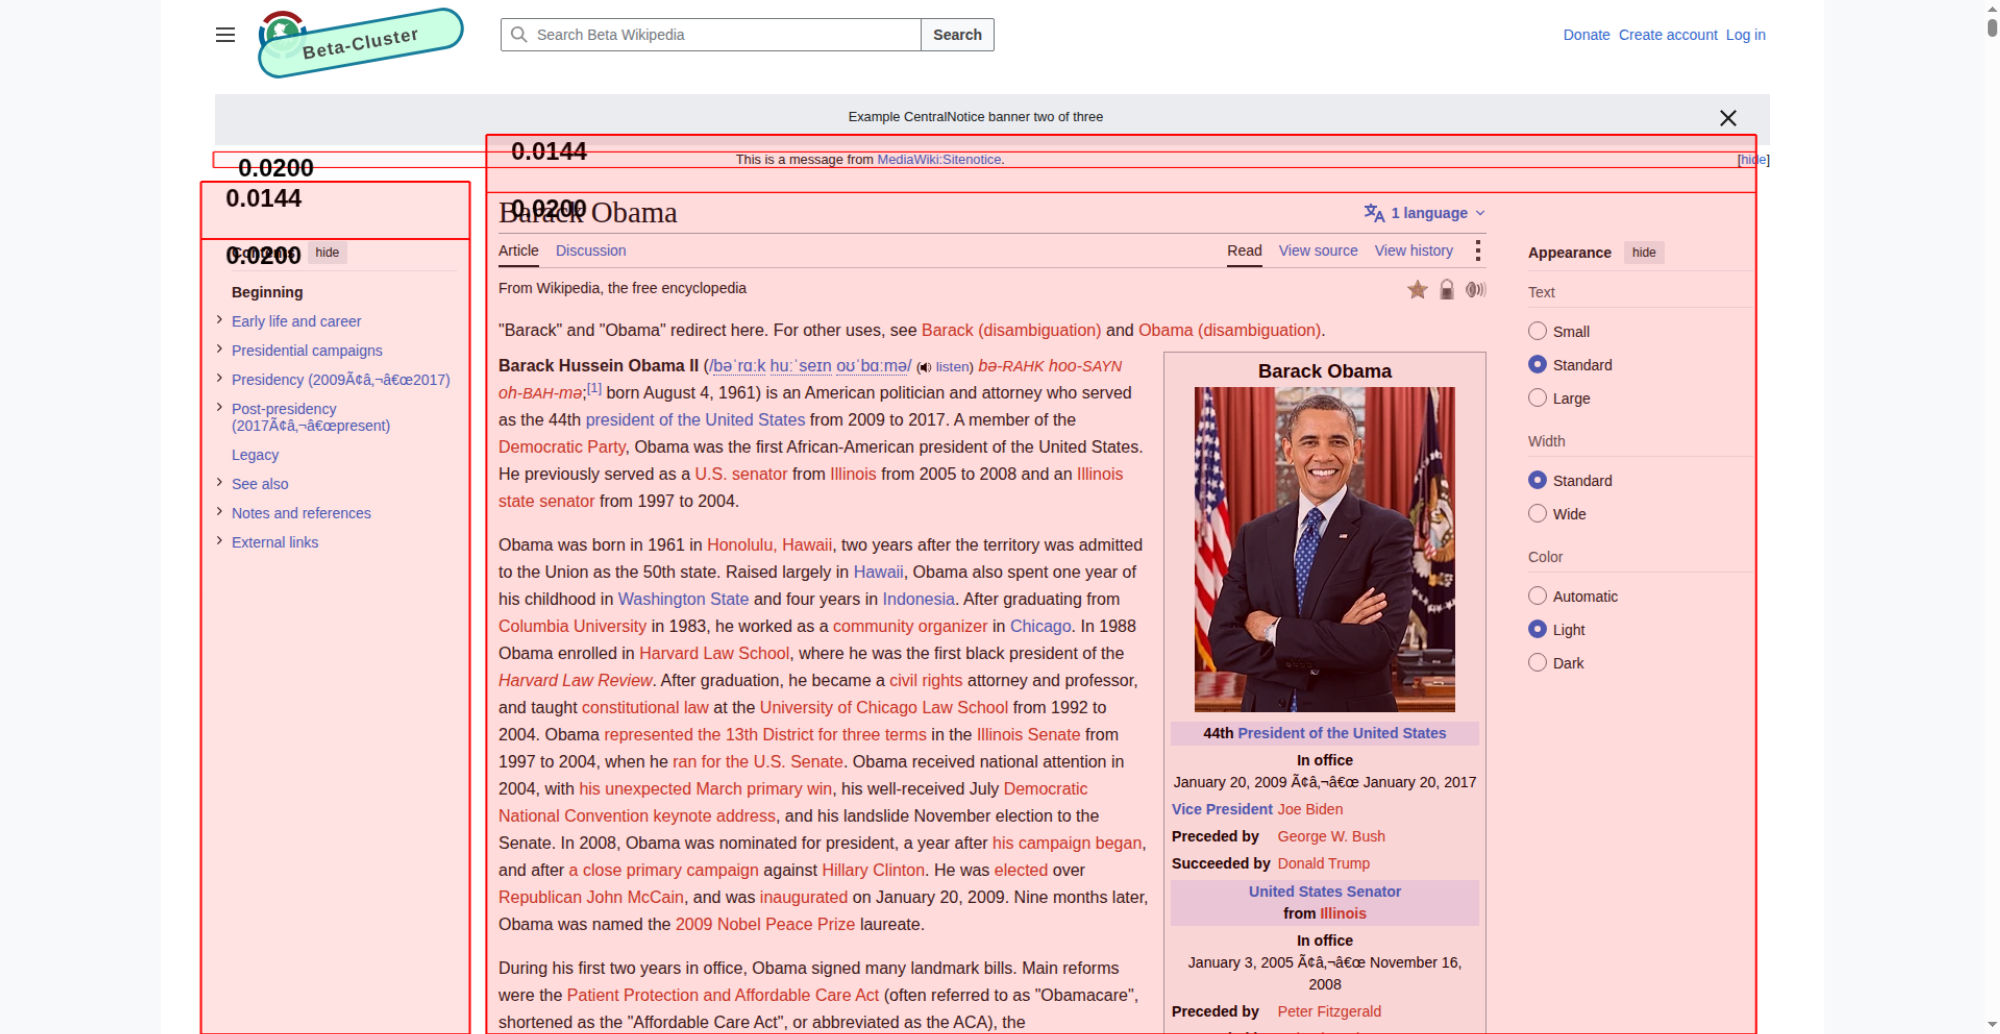Open the Democratic Party link
This screenshot has height=1034, width=2000.
pos(562,447)
